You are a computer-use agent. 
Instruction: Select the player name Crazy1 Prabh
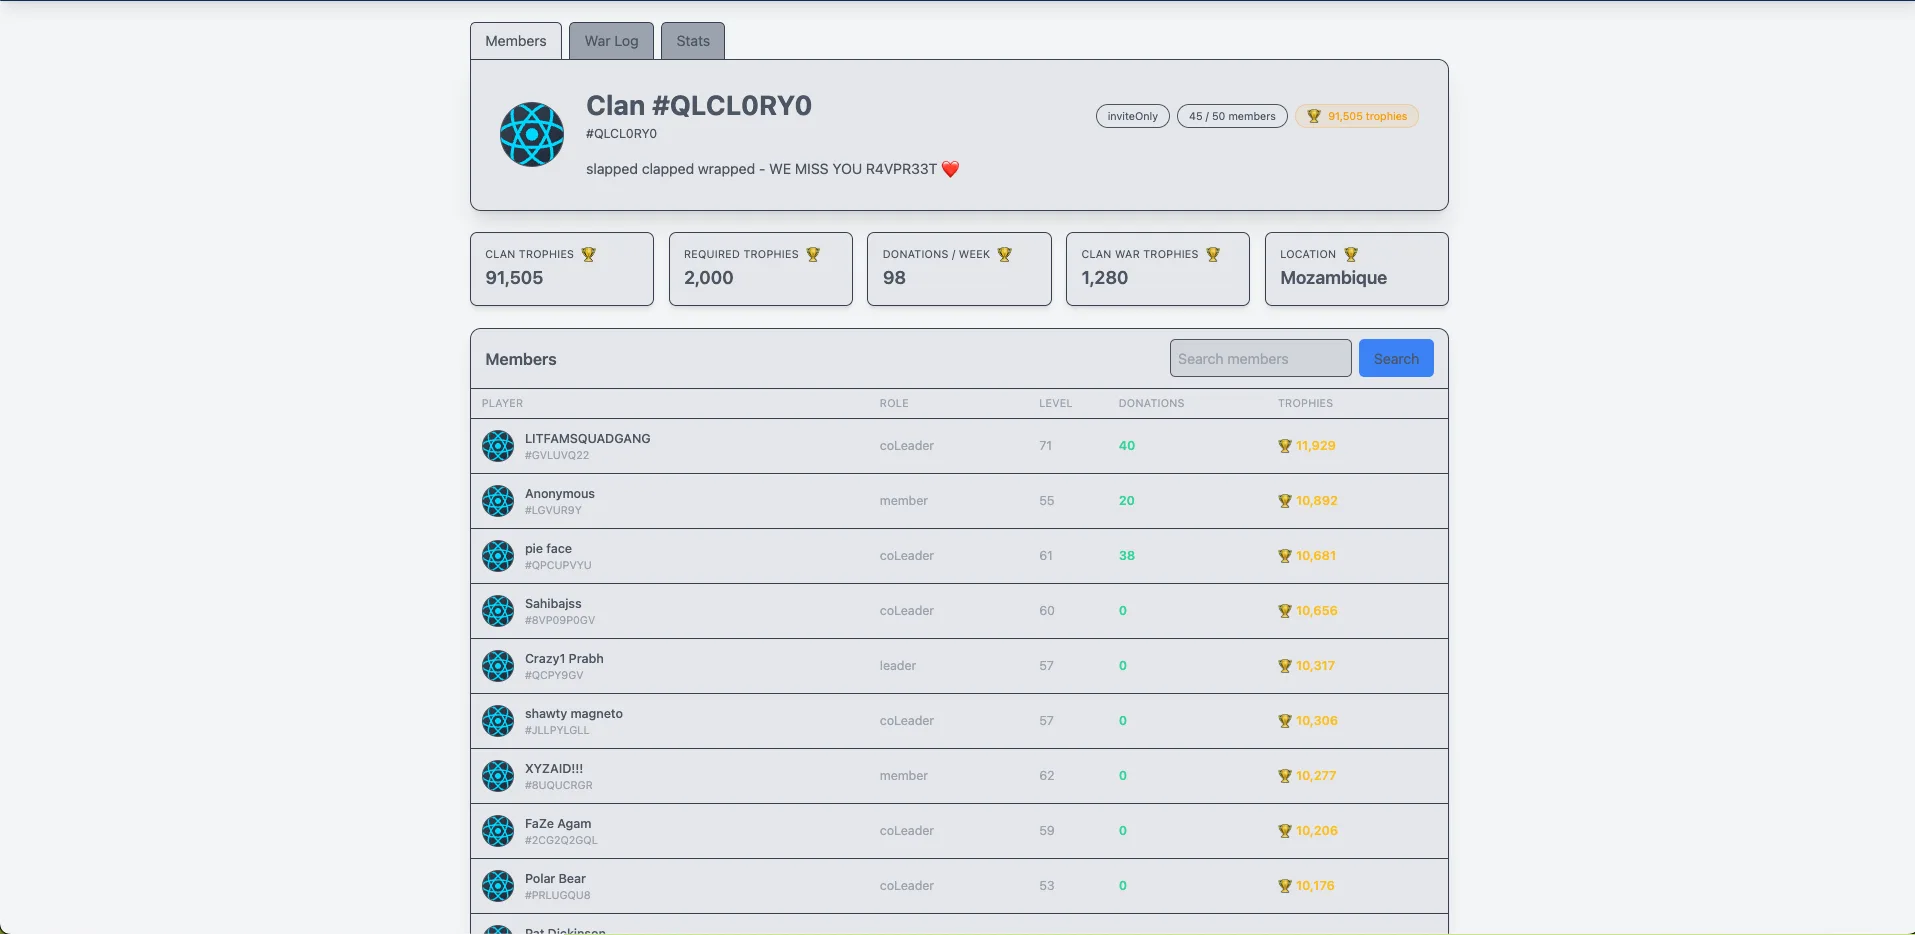[x=564, y=658]
